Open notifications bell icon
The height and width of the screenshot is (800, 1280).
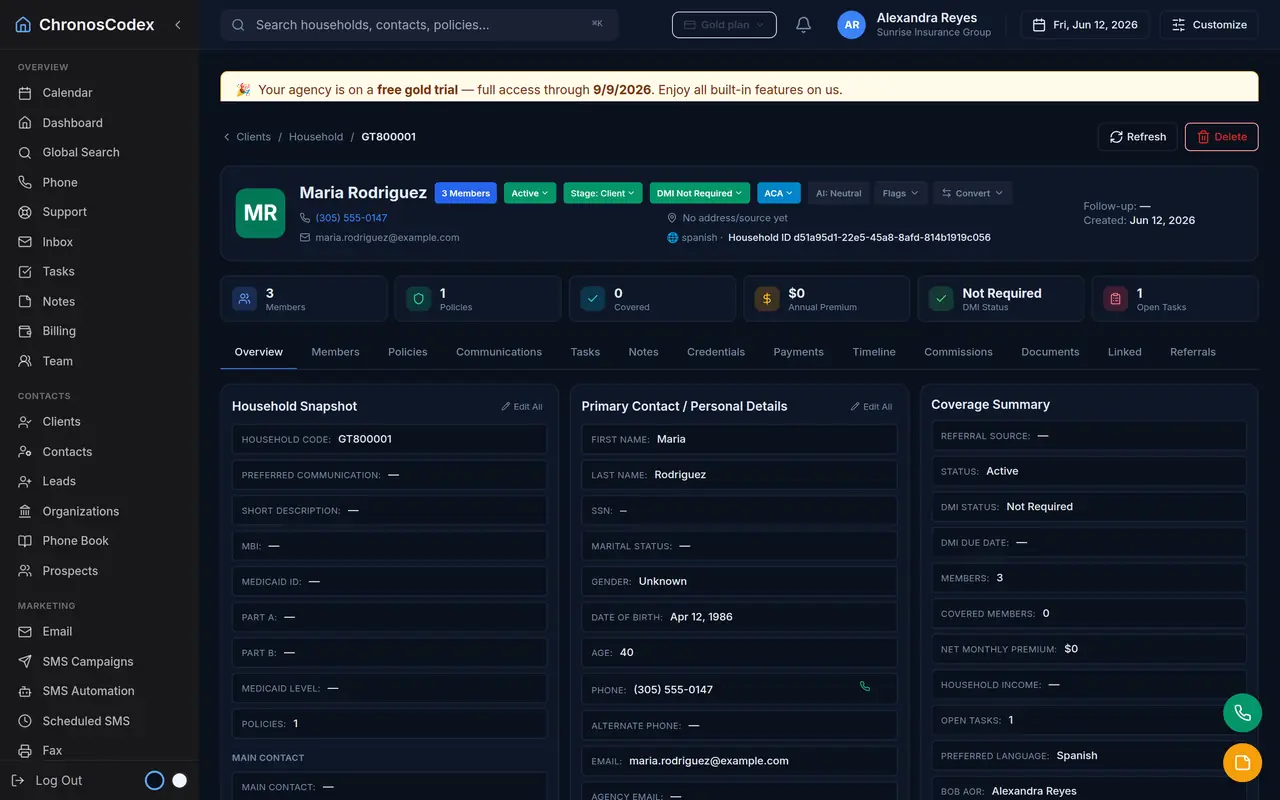(x=803, y=25)
